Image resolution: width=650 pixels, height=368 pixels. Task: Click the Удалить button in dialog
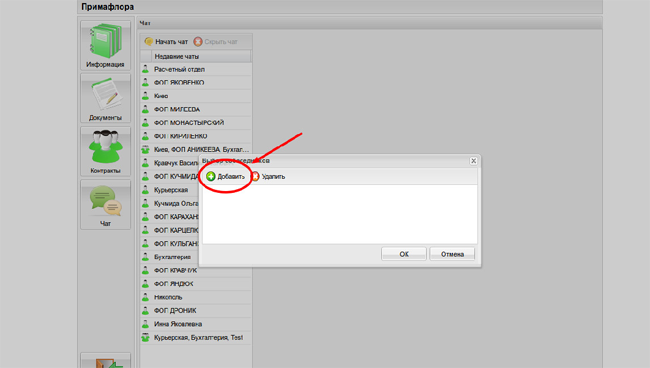coord(269,177)
